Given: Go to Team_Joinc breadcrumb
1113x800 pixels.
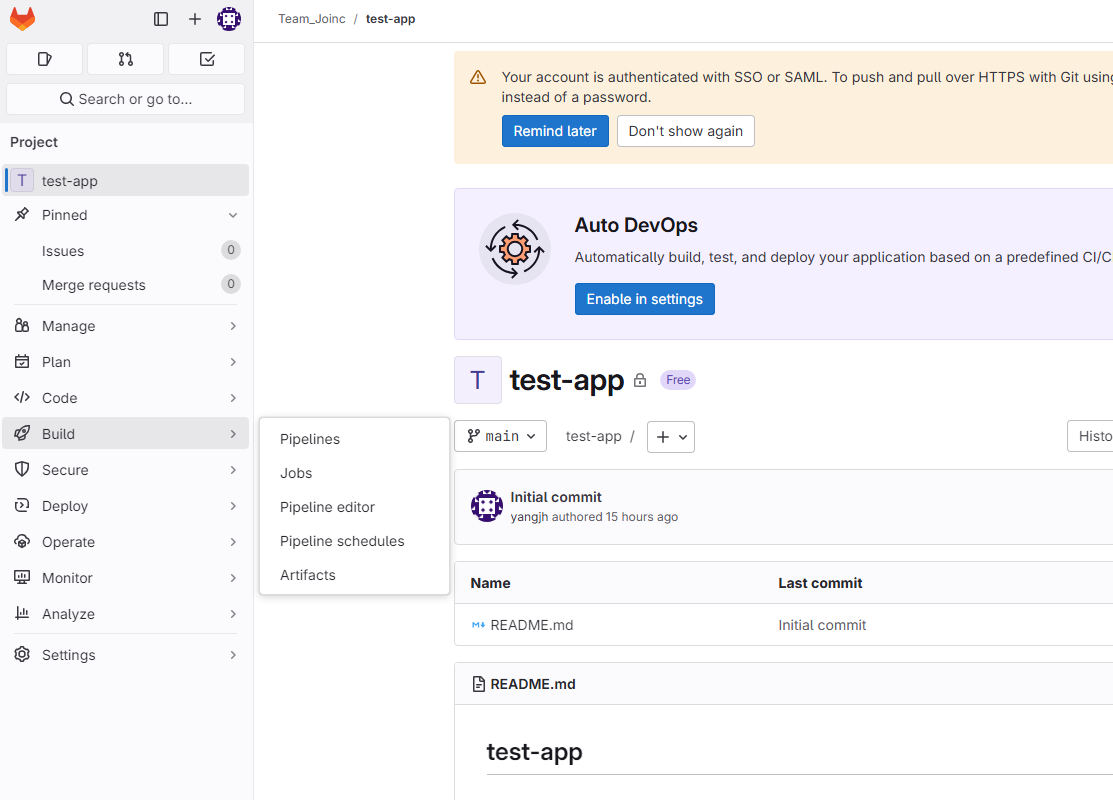Looking at the screenshot, I should 312,19.
